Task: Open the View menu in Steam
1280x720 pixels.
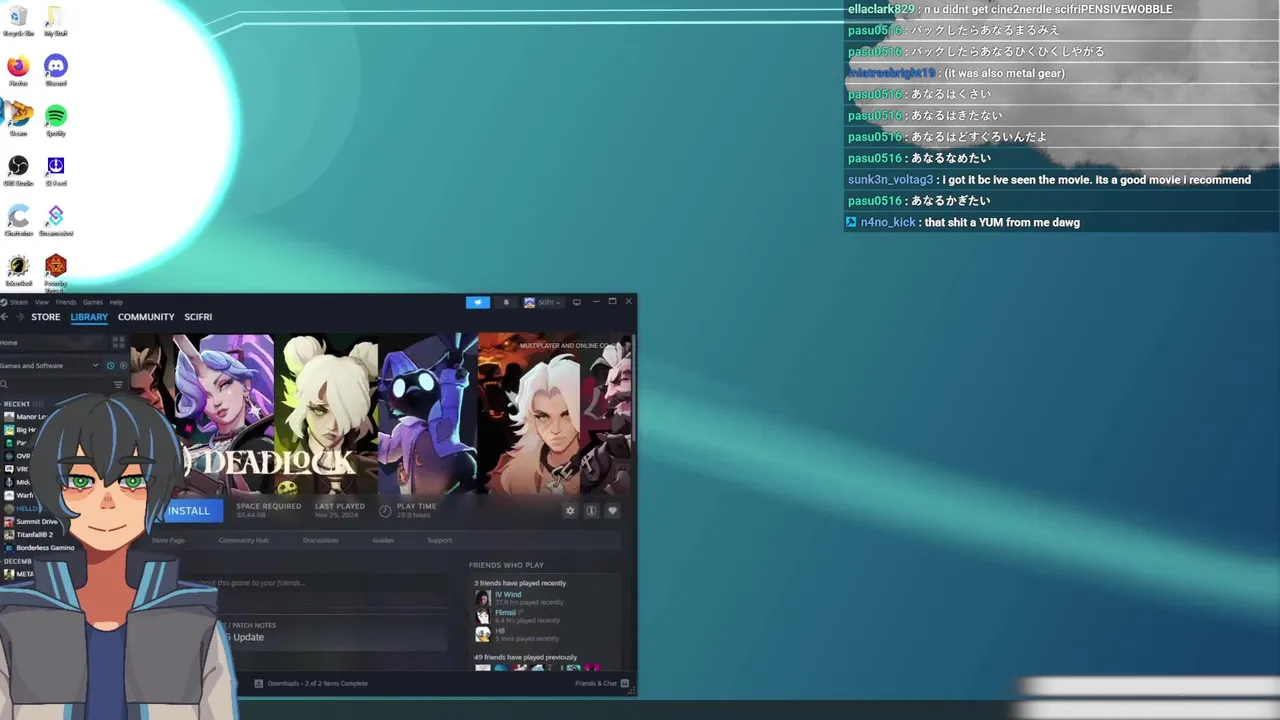Action: [41, 302]
